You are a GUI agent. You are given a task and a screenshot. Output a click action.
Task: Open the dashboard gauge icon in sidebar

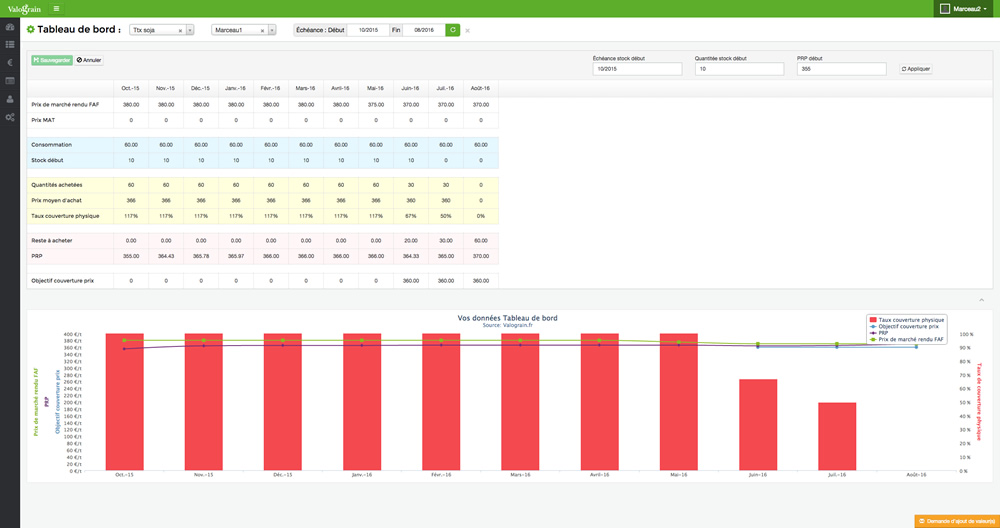[9, 26]
